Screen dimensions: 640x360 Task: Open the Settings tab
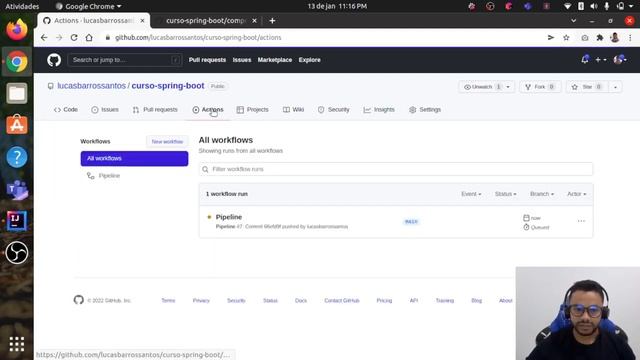[425, 109]
